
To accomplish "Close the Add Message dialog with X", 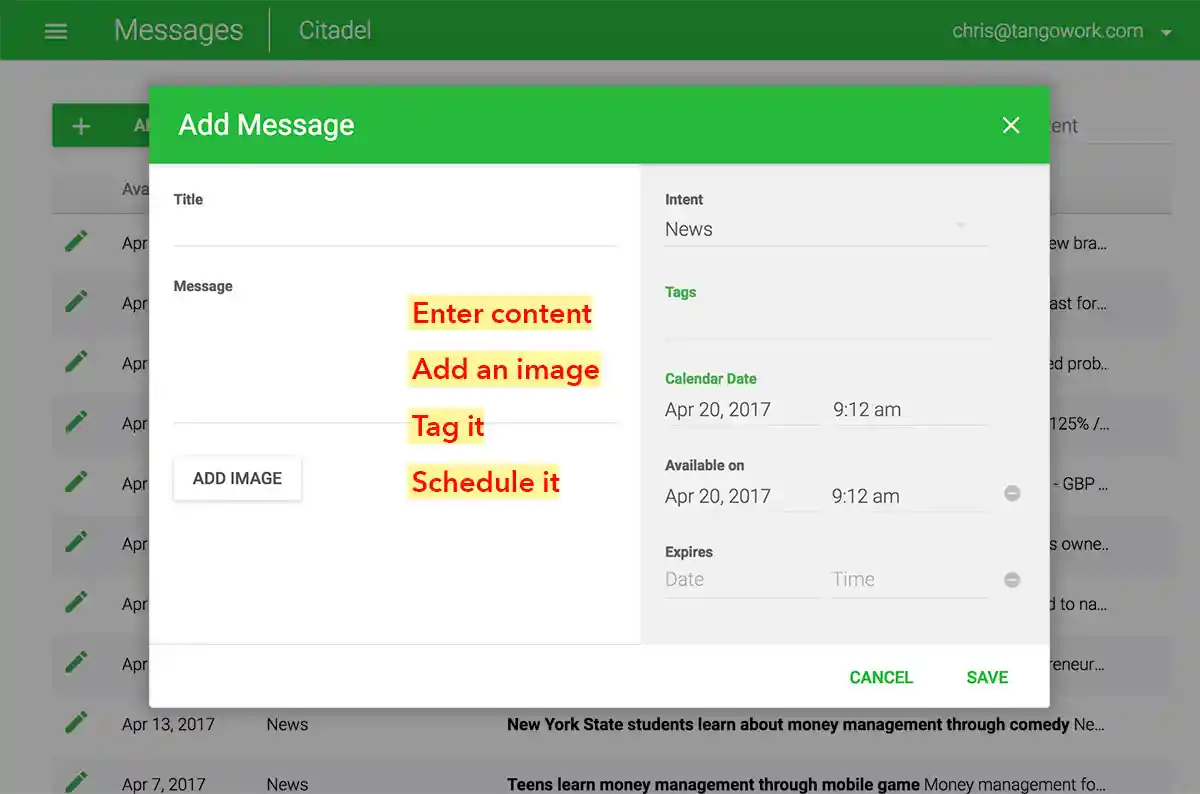I will [1011, 125].
